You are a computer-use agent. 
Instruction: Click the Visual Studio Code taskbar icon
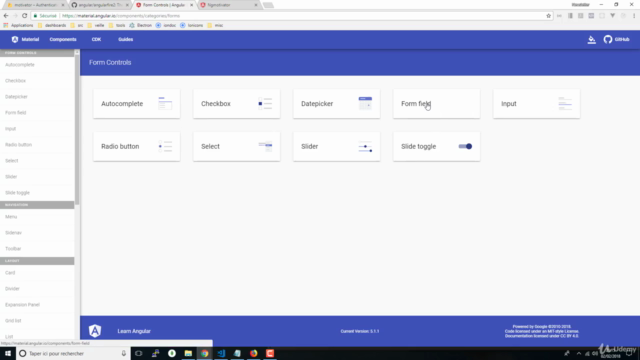pos(221,353)
